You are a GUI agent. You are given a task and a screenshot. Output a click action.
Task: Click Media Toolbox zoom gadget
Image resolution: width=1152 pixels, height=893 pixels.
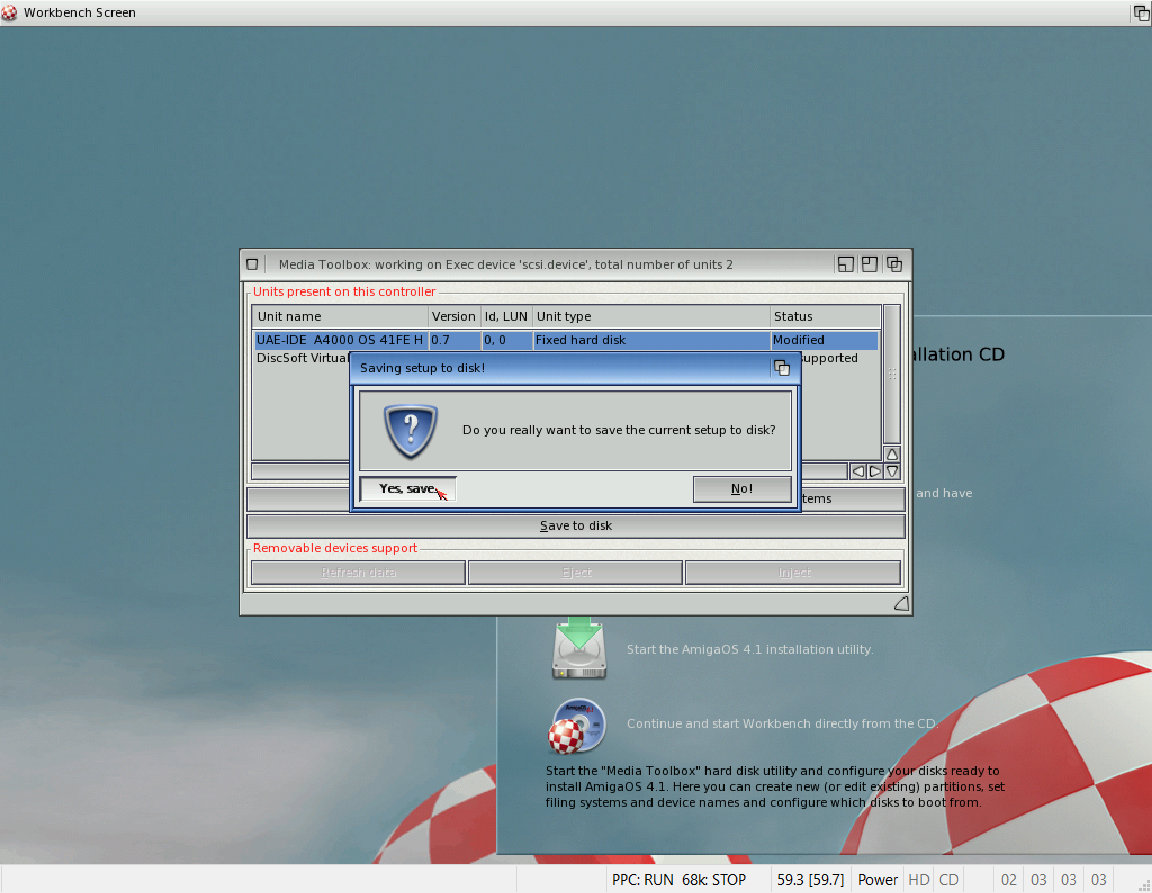(870, 265)
